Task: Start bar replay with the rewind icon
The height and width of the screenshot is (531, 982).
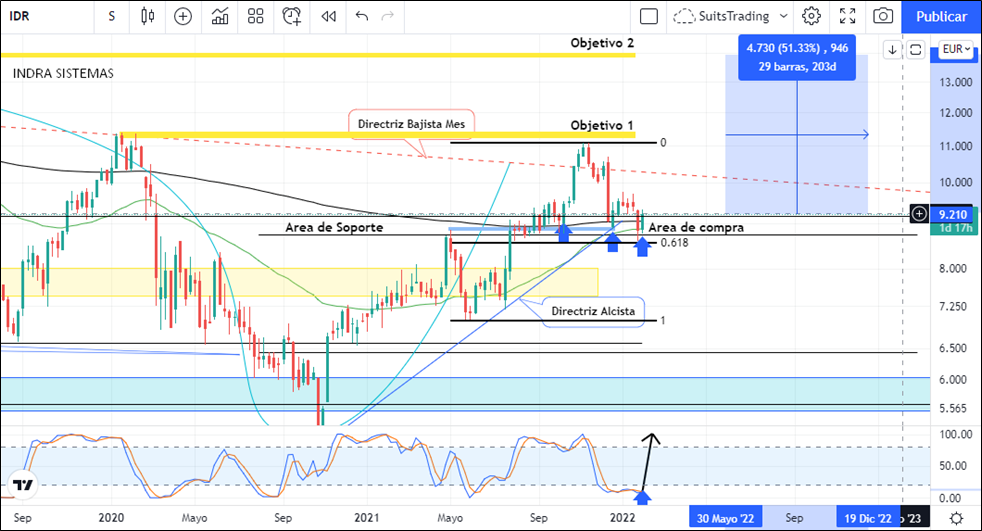Action: pos(328,16)
